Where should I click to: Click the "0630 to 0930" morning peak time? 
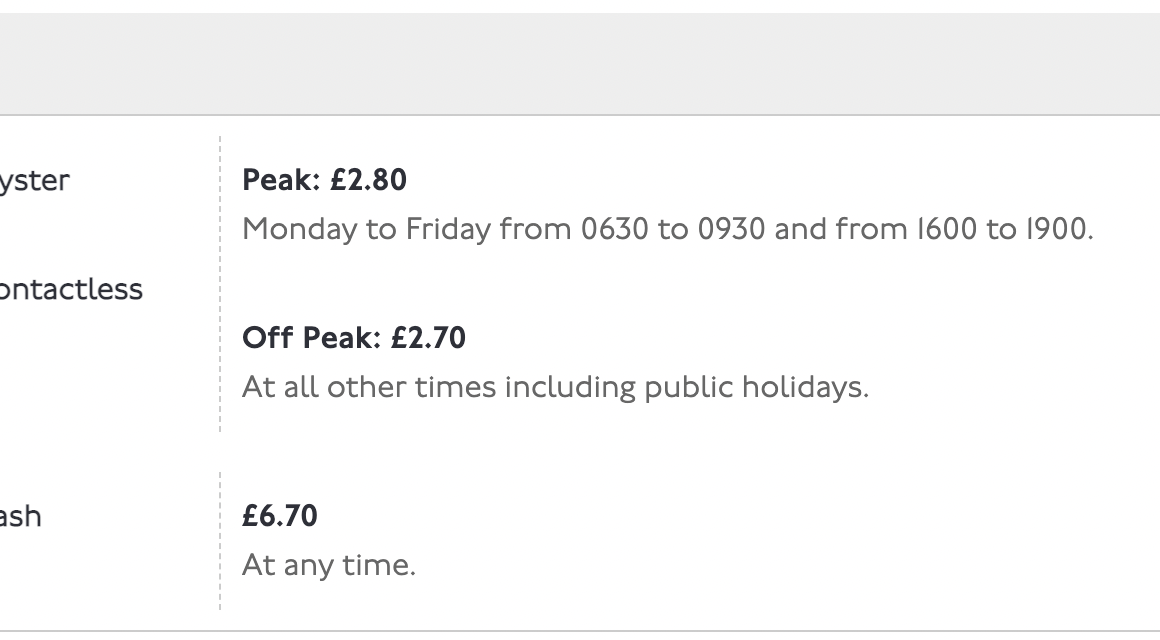(673, 230)
